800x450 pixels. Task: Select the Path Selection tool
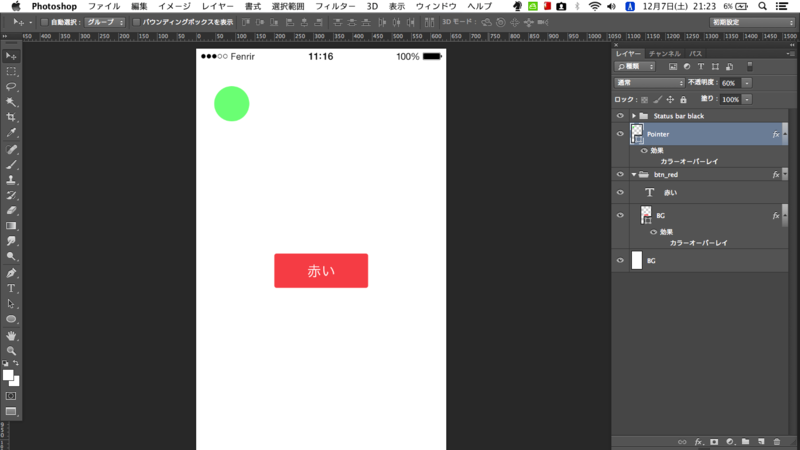pos(11,304)
